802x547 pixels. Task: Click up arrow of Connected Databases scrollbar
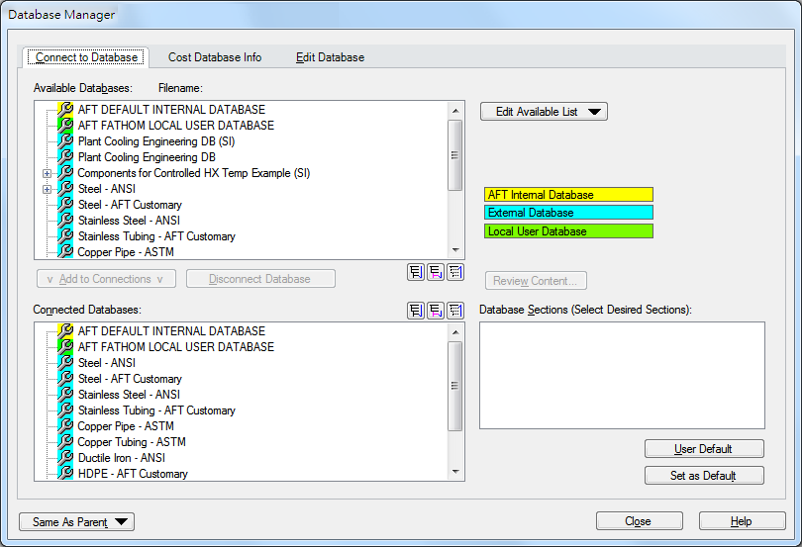click(455, 332)
